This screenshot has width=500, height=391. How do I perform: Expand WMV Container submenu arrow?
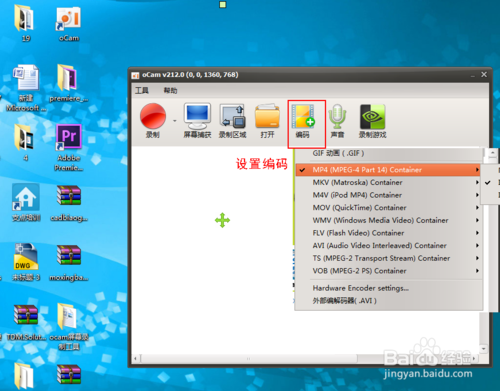(x=477, y=220)
